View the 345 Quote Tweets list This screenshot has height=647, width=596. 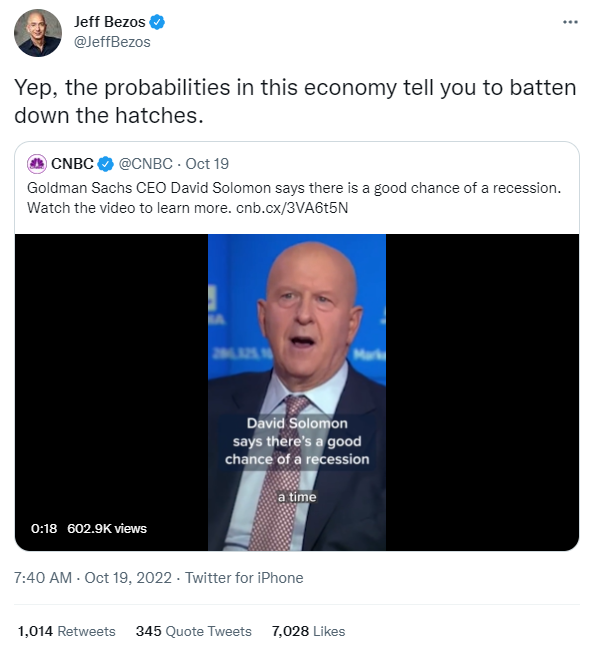194,631
